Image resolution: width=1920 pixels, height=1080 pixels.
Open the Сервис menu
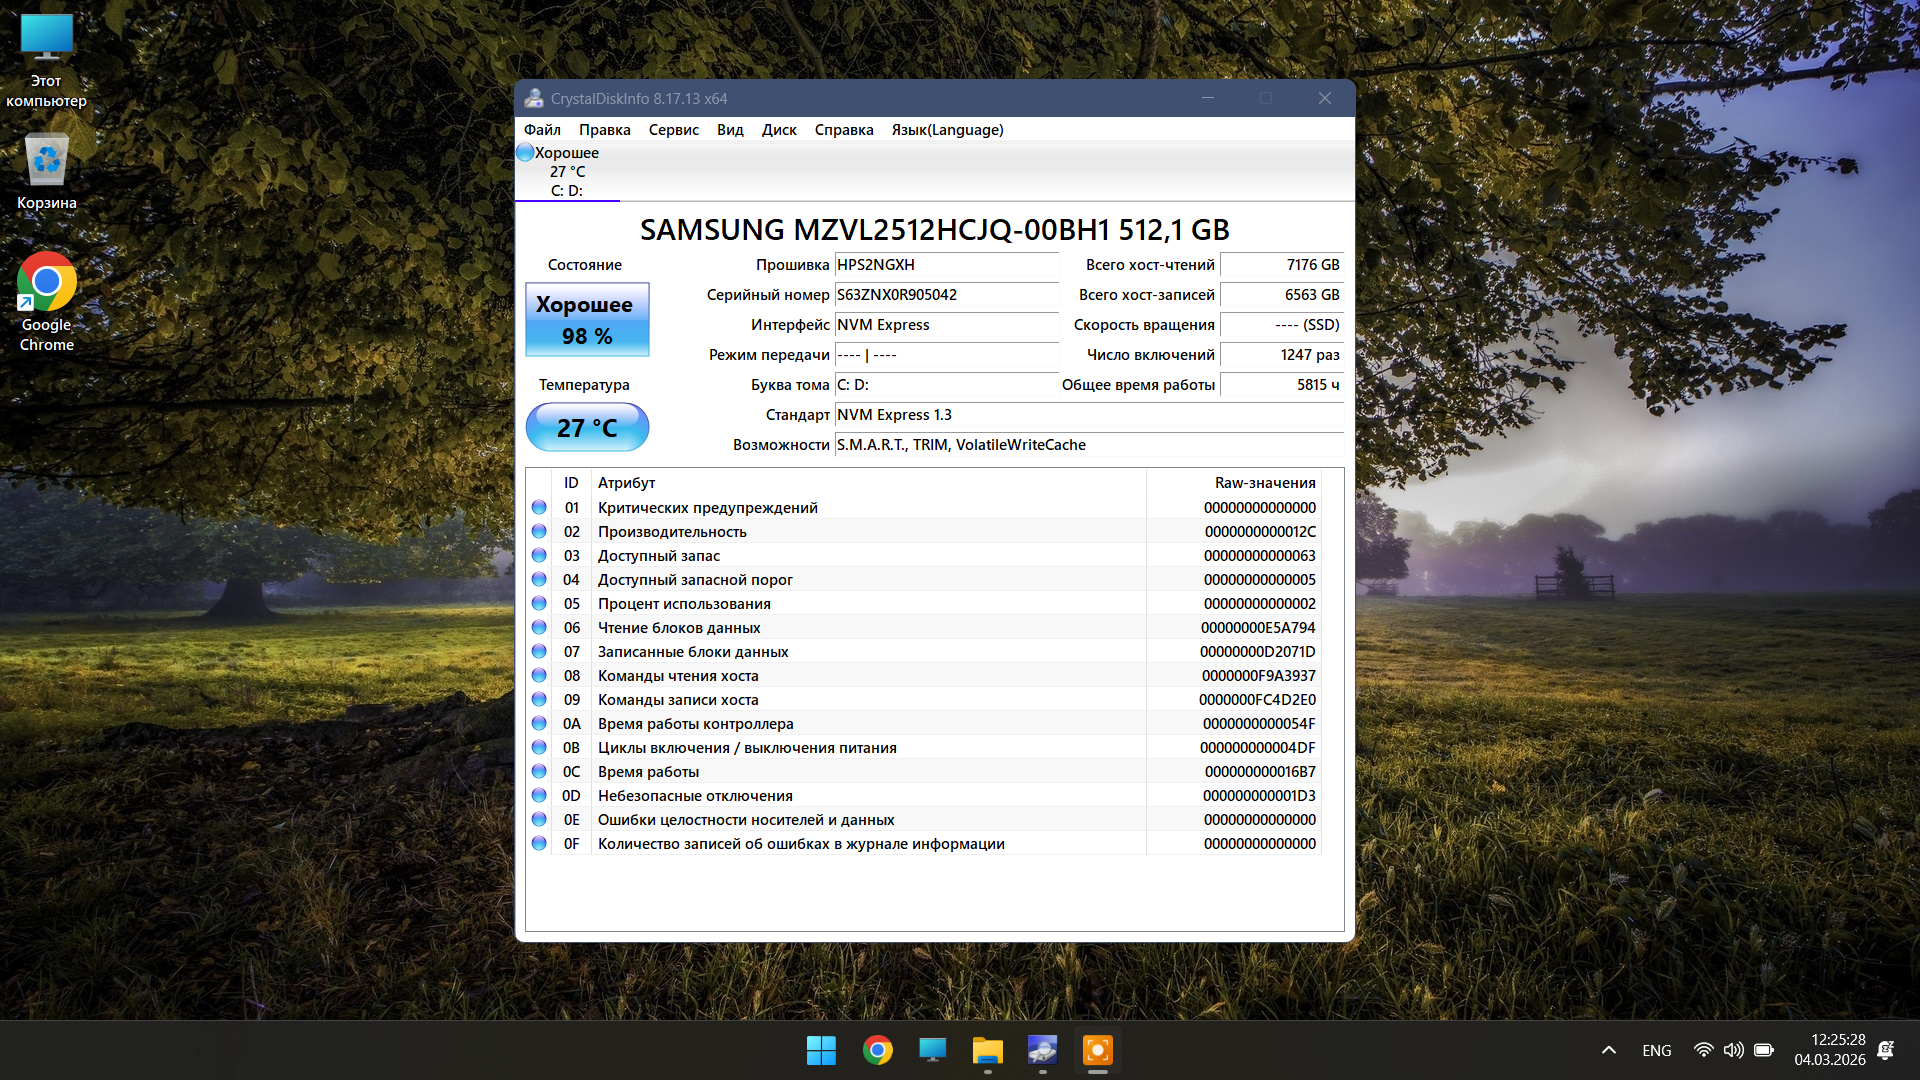click(673, 130)
